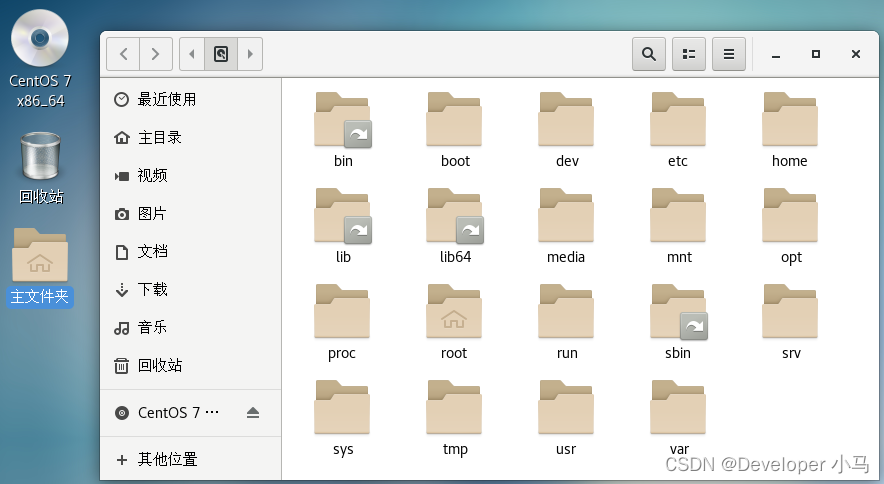
Task: Open Trash (回收站) in the sidebar
Action: [191, 366]
